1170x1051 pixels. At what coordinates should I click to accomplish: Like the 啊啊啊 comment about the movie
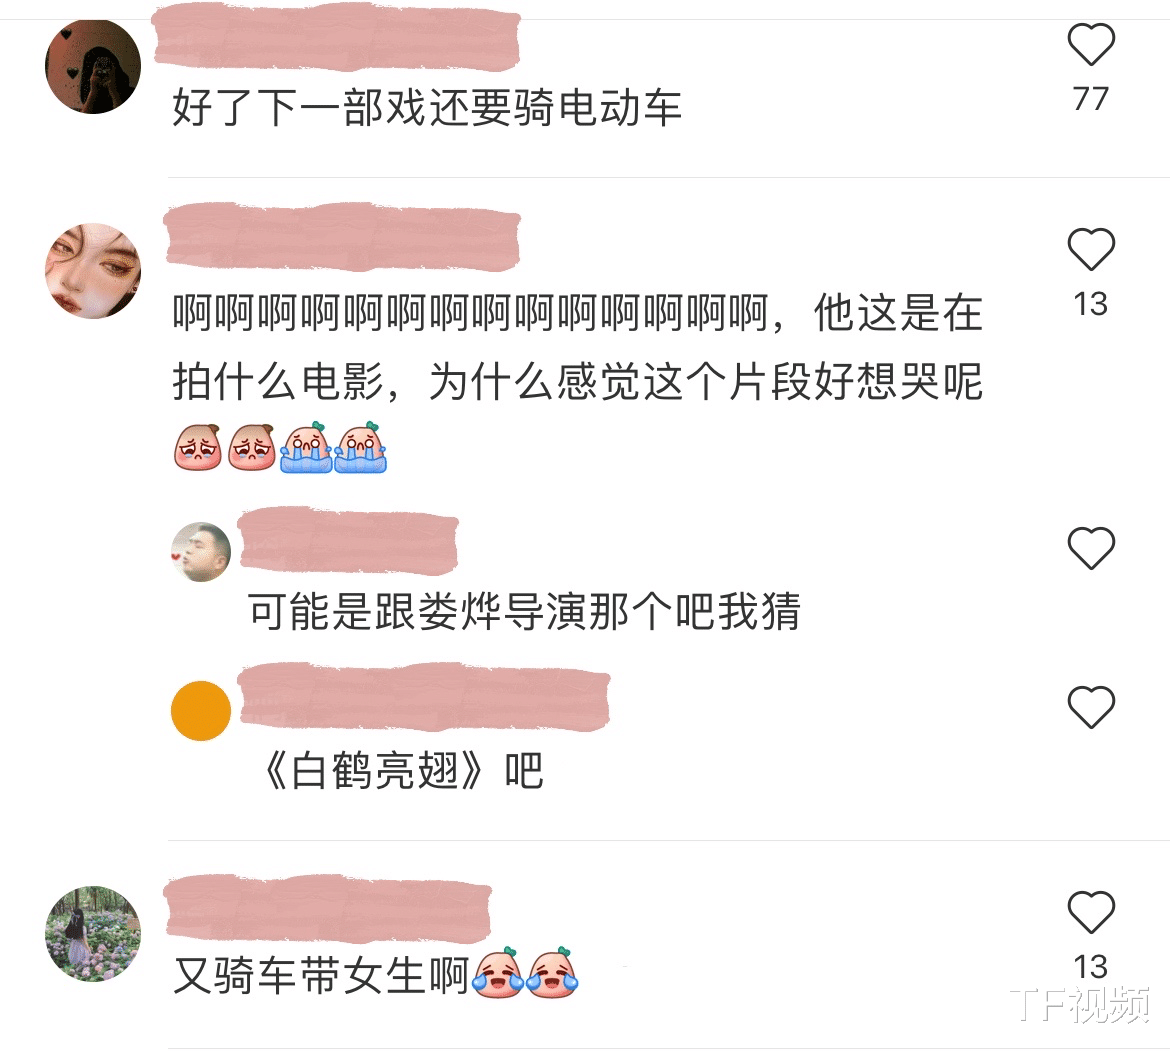[1091, 249]
